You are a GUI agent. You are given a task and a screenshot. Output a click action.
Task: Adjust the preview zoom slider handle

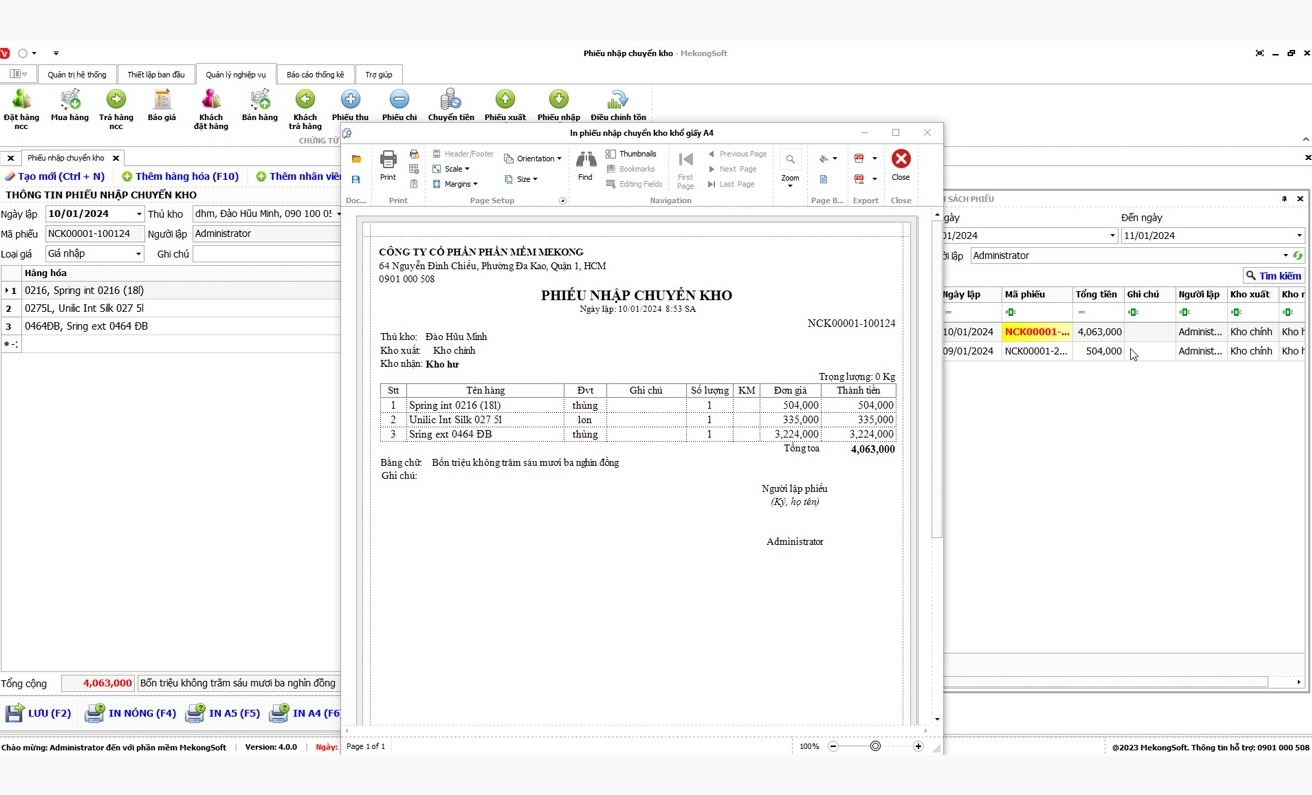coord(875,746)
